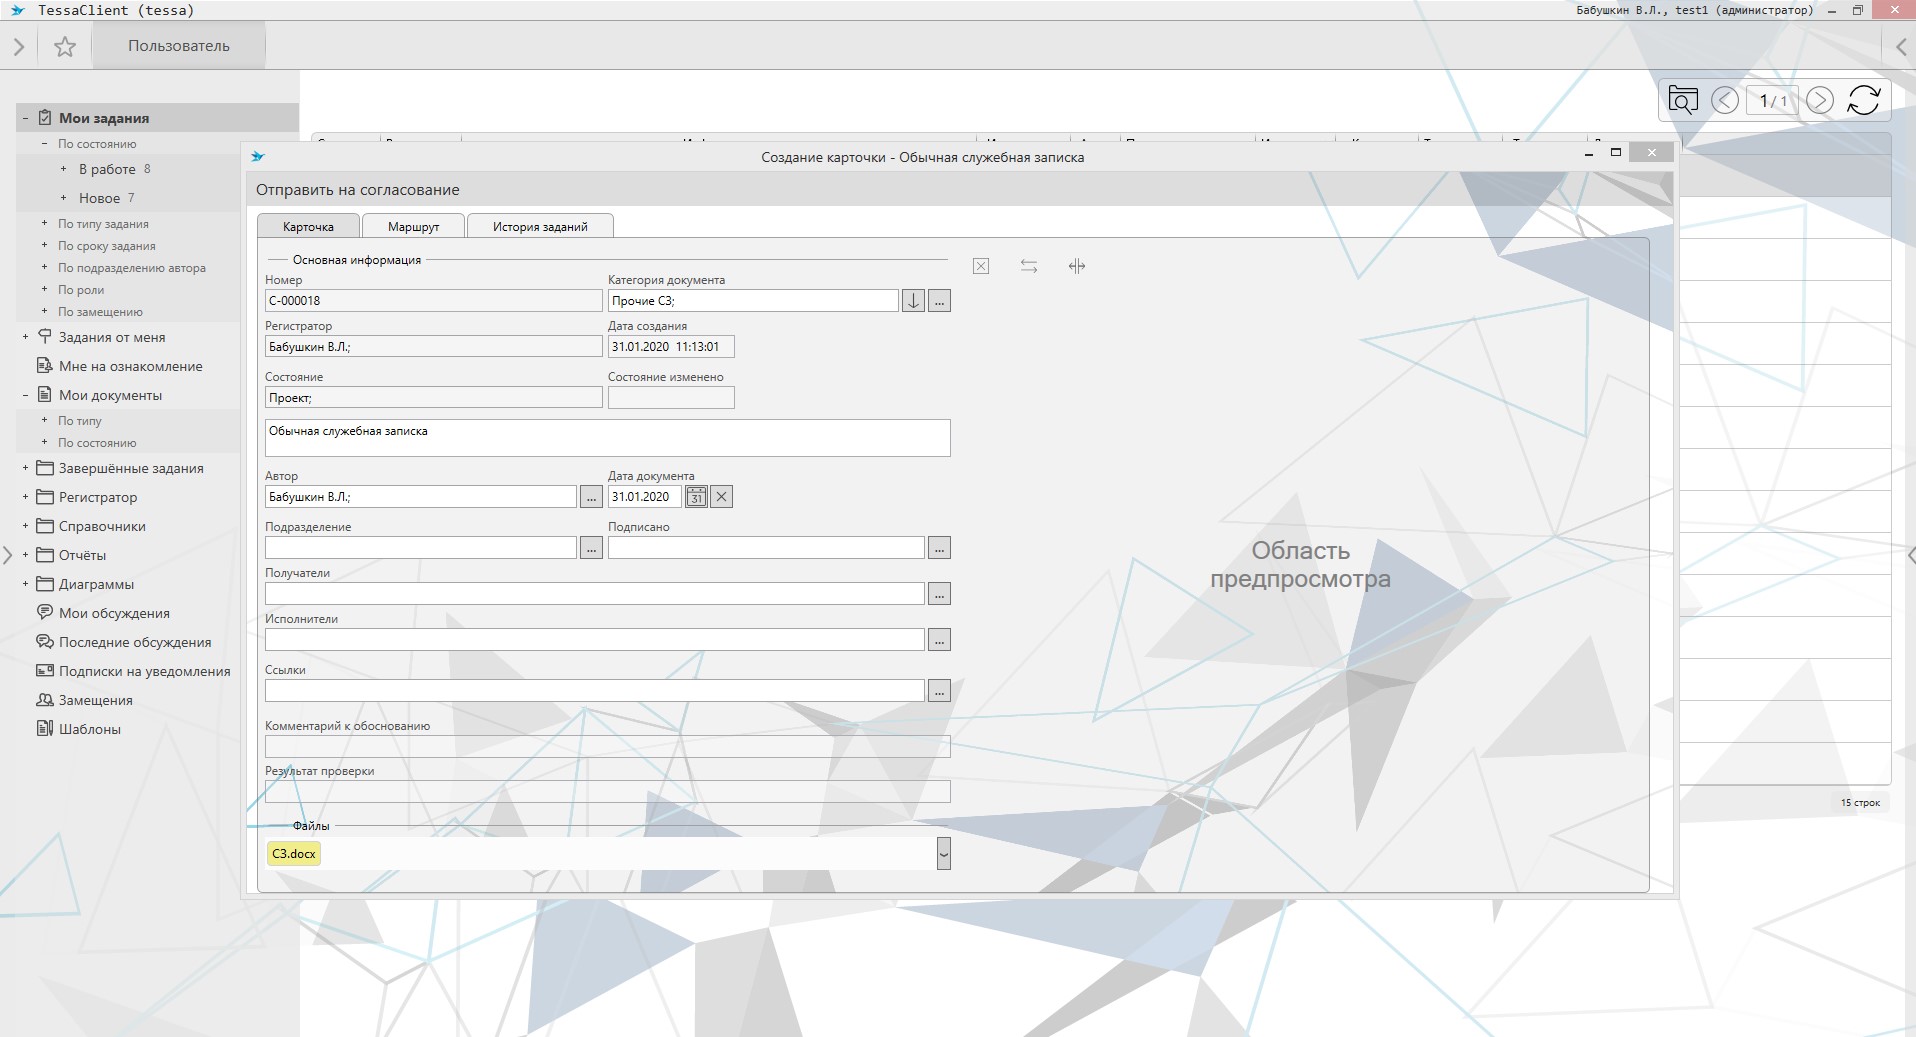This screenshot has width=1916, height=1037.
Task: Click Отправить на согласование
Action: coord(357,190)
